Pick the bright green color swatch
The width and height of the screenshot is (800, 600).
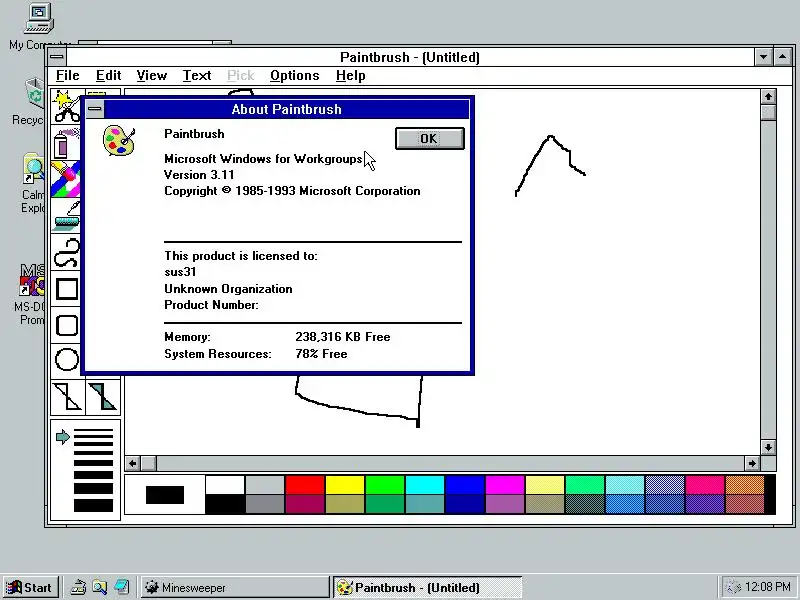point(385,485)
